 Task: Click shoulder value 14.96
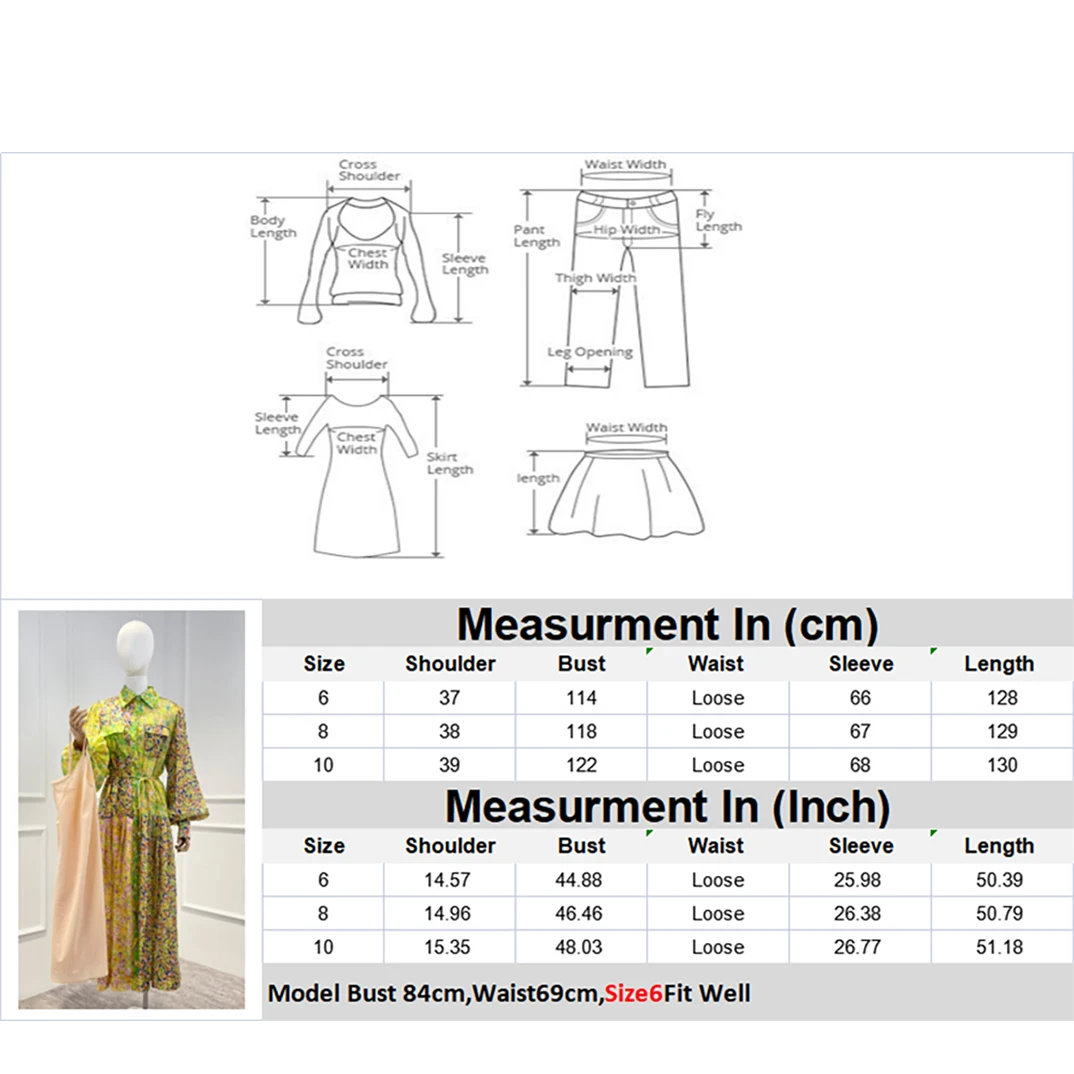pyautogui.click(x=447, y=914)
